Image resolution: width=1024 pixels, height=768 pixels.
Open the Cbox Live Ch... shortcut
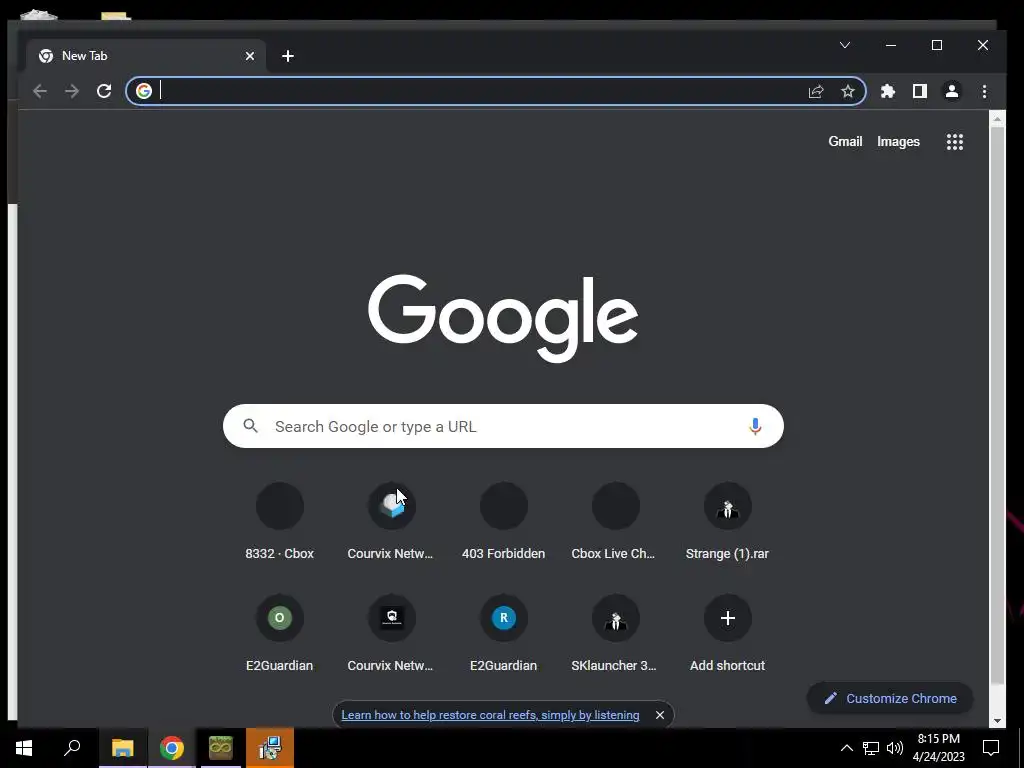(615, 521)
